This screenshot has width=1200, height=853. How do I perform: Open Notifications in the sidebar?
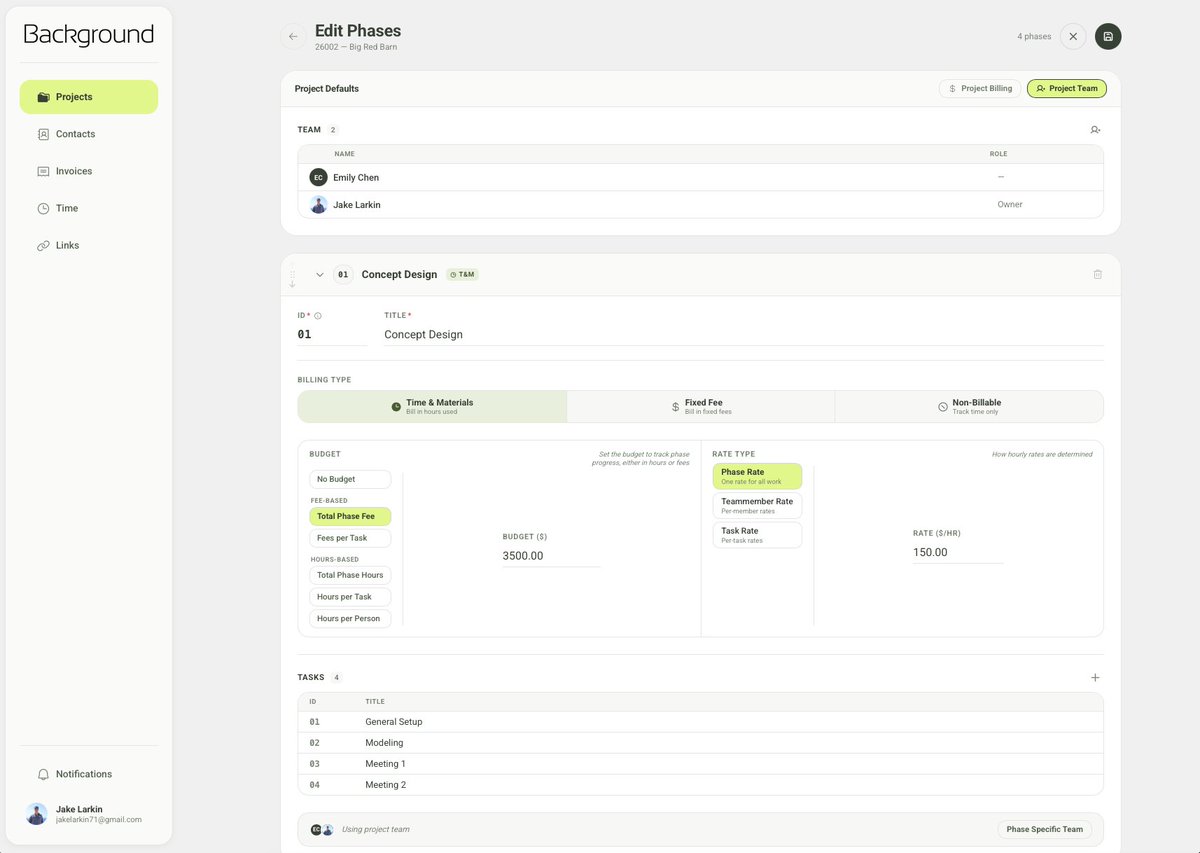click(89, 774)
